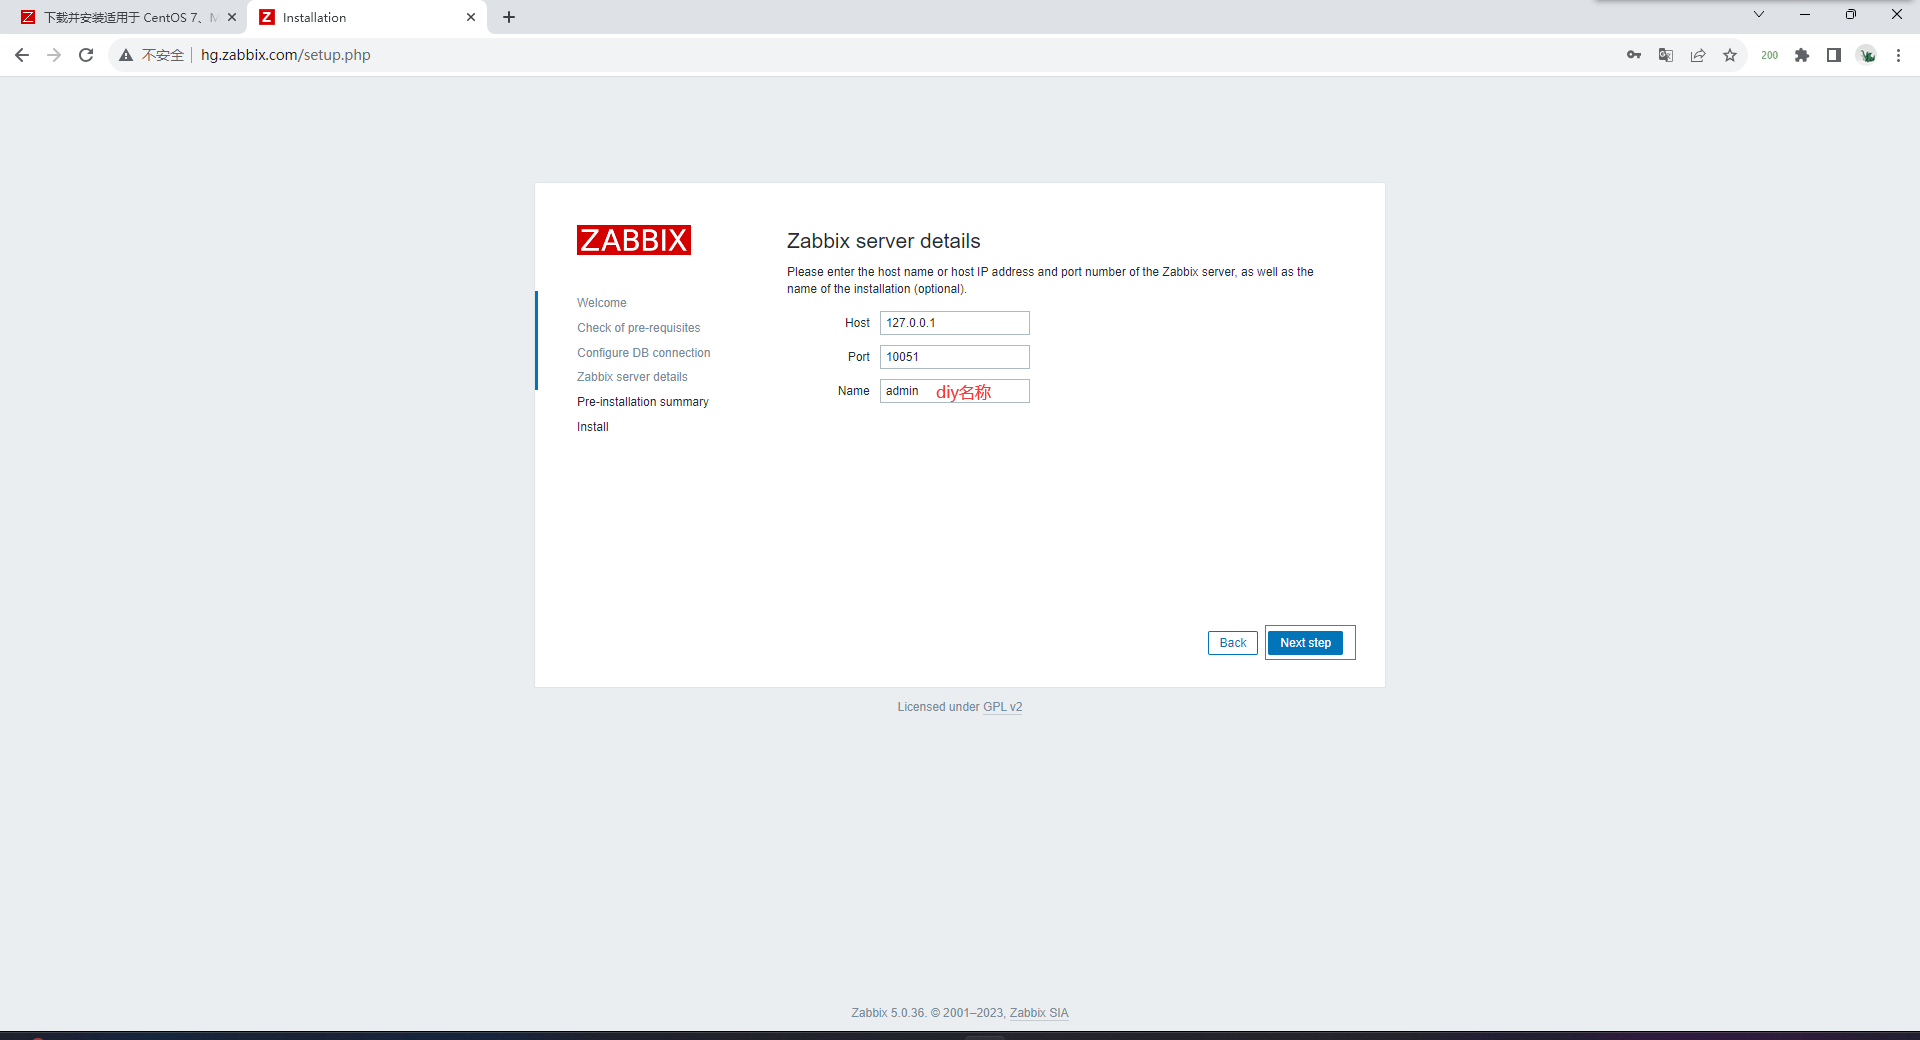The width and height of the screenshot is (1920, 1040).
Task: Click Pre-installation summary step
Action: tap(643, 402)
